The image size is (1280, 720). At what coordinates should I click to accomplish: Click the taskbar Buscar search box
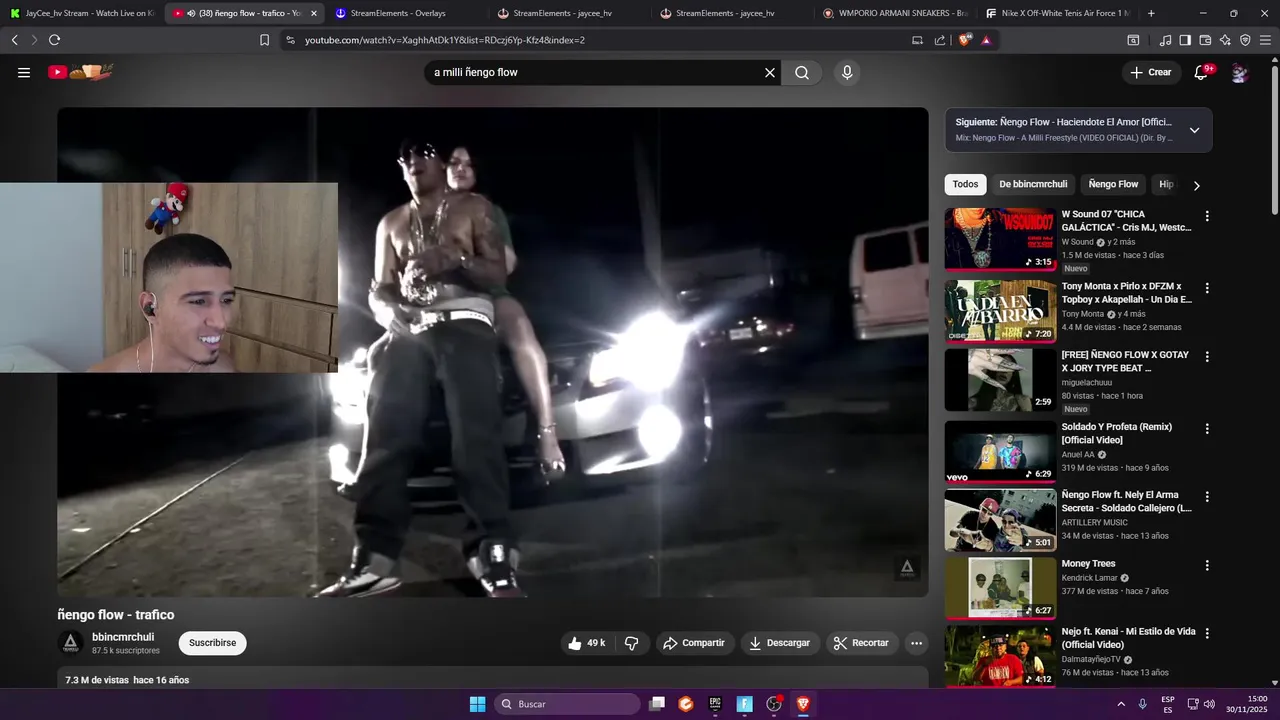tap(568, 704)
